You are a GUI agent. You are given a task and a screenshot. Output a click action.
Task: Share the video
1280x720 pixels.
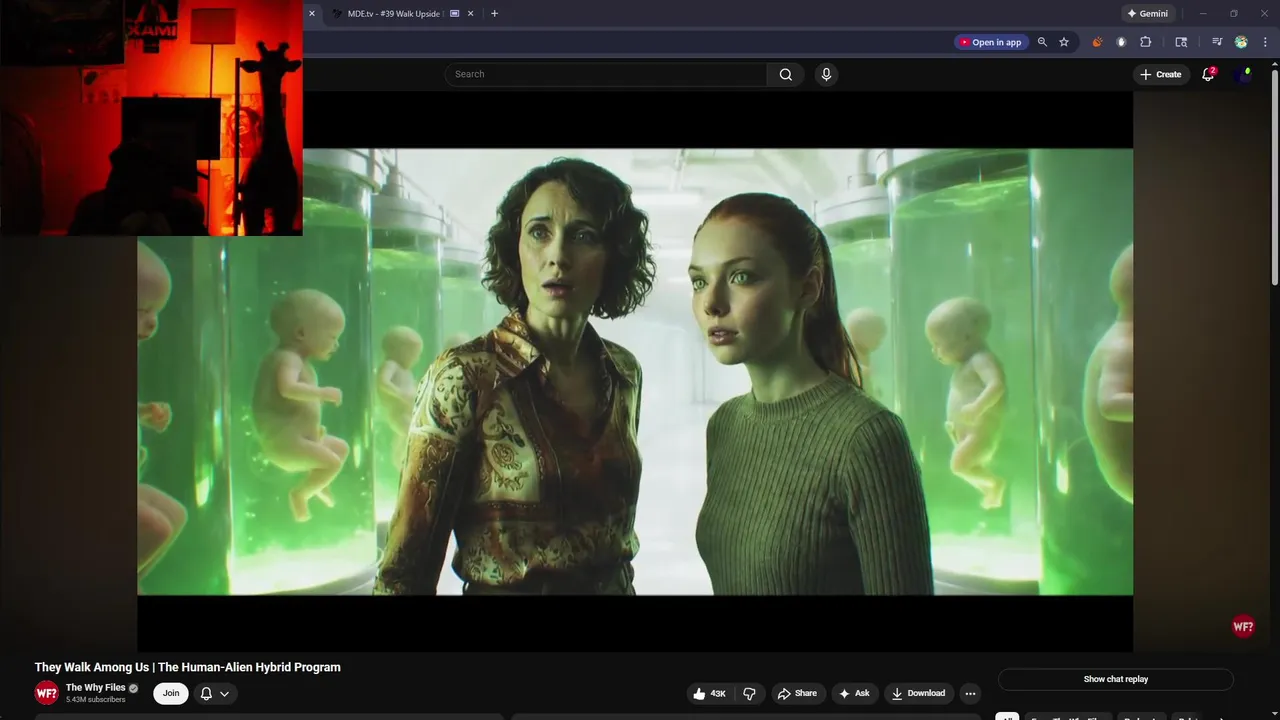pos(797,693)
